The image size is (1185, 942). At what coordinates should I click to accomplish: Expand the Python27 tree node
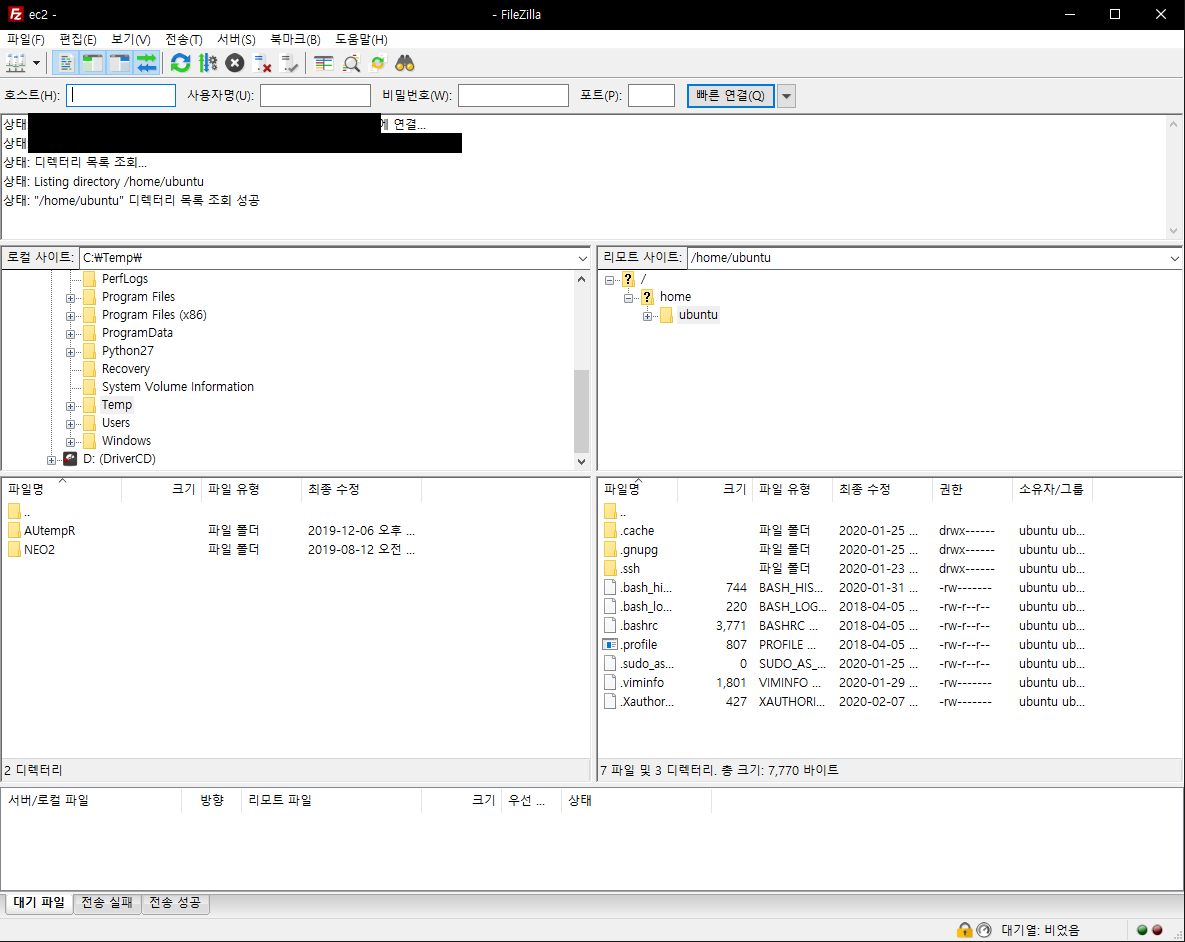coord(70,352)
